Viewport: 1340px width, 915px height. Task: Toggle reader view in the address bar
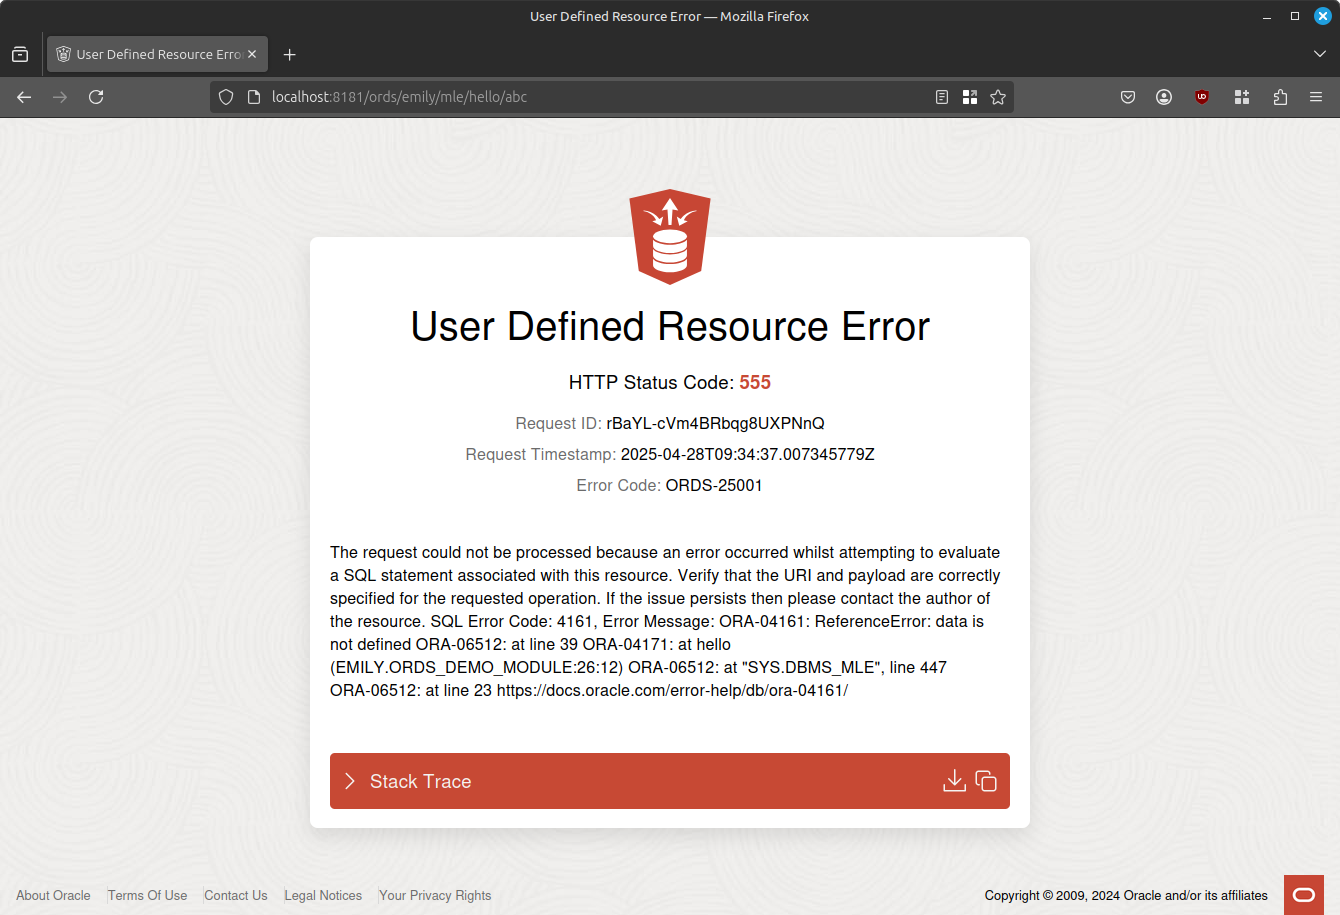coord(942,97)
